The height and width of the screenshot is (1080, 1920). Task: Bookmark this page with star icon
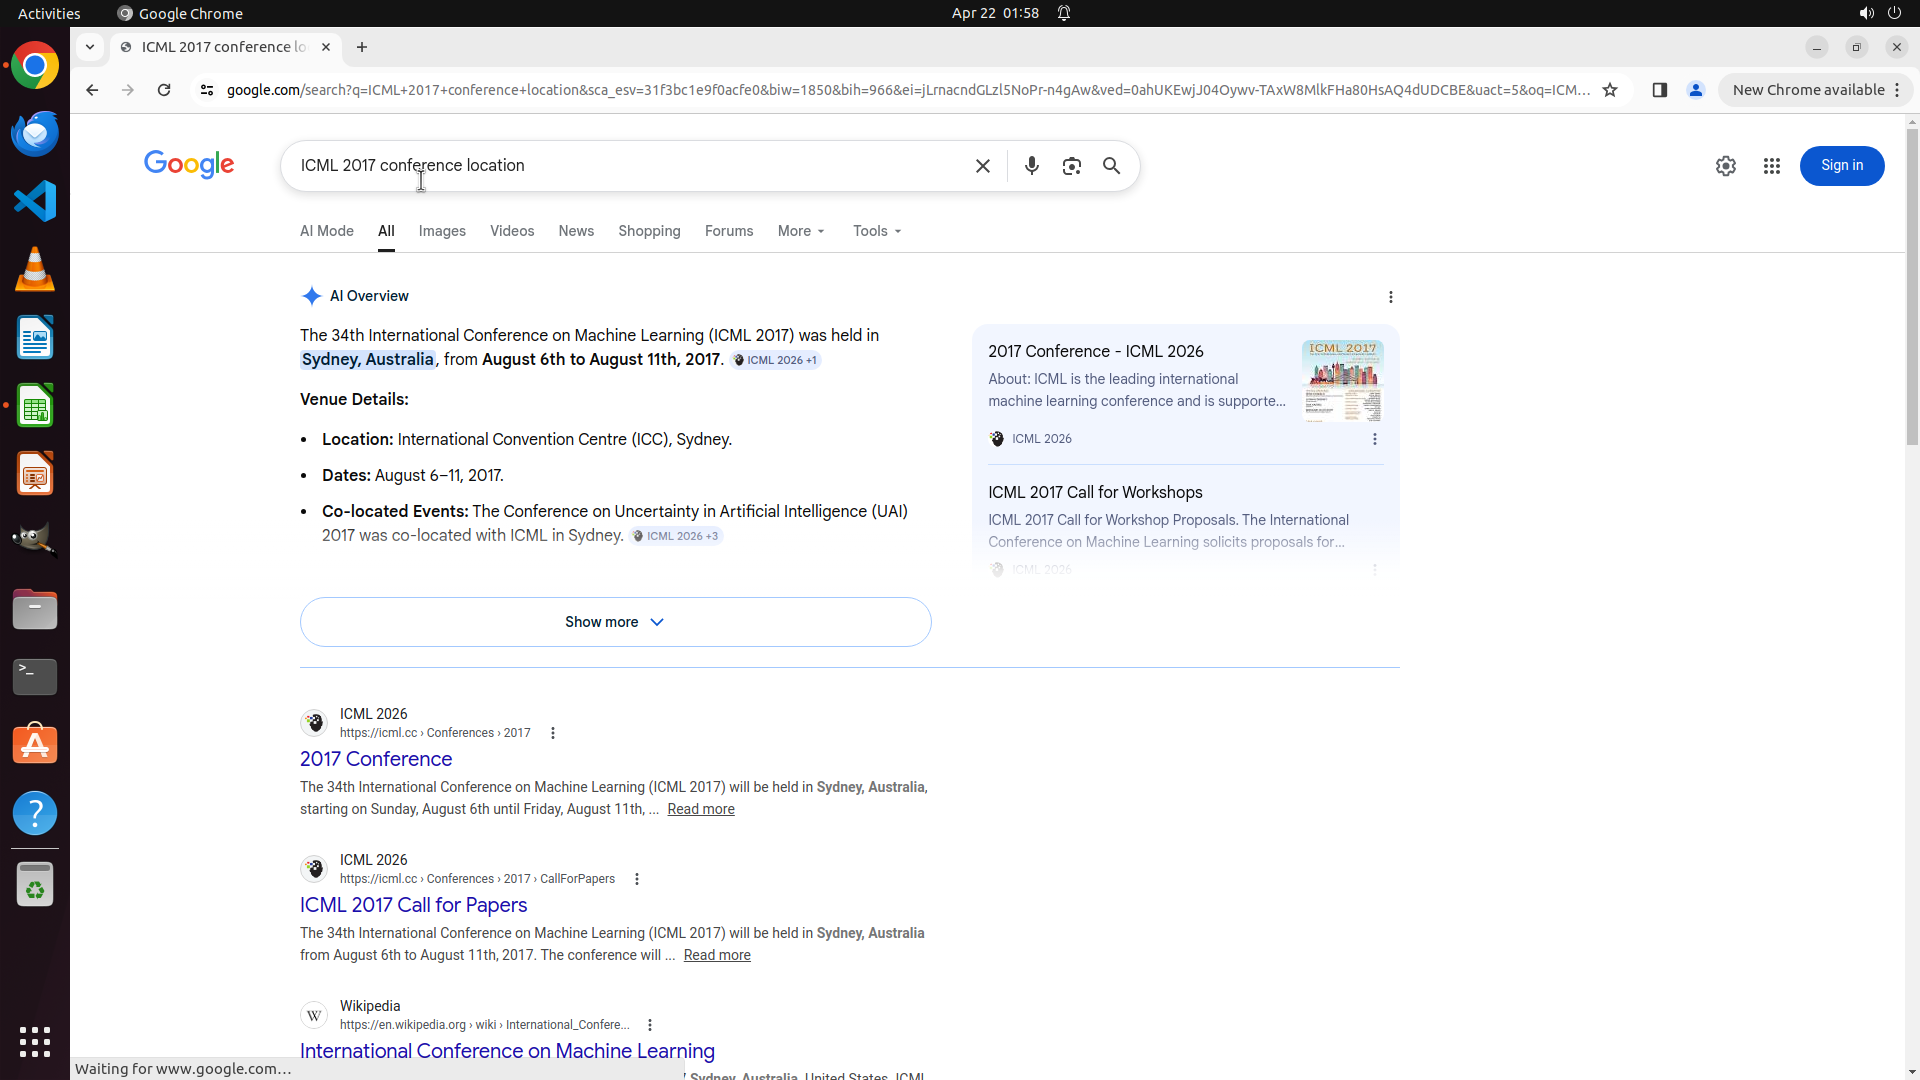(x=1609, y=90)
